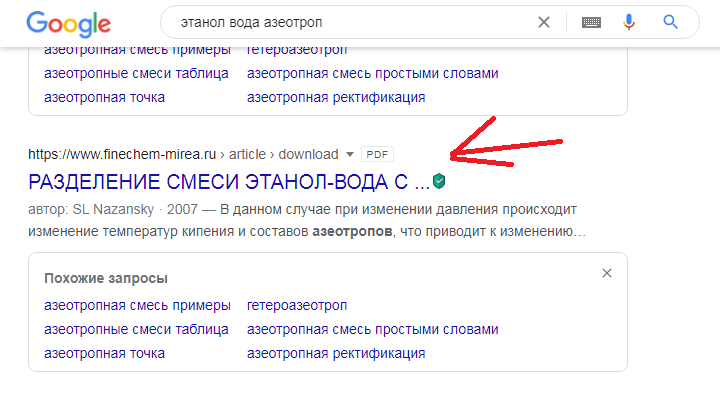Open lower азеотропные смеси таблица suggestion
Image resolution: width=720 pixels, height=400 pixels.
coord(136,329)
